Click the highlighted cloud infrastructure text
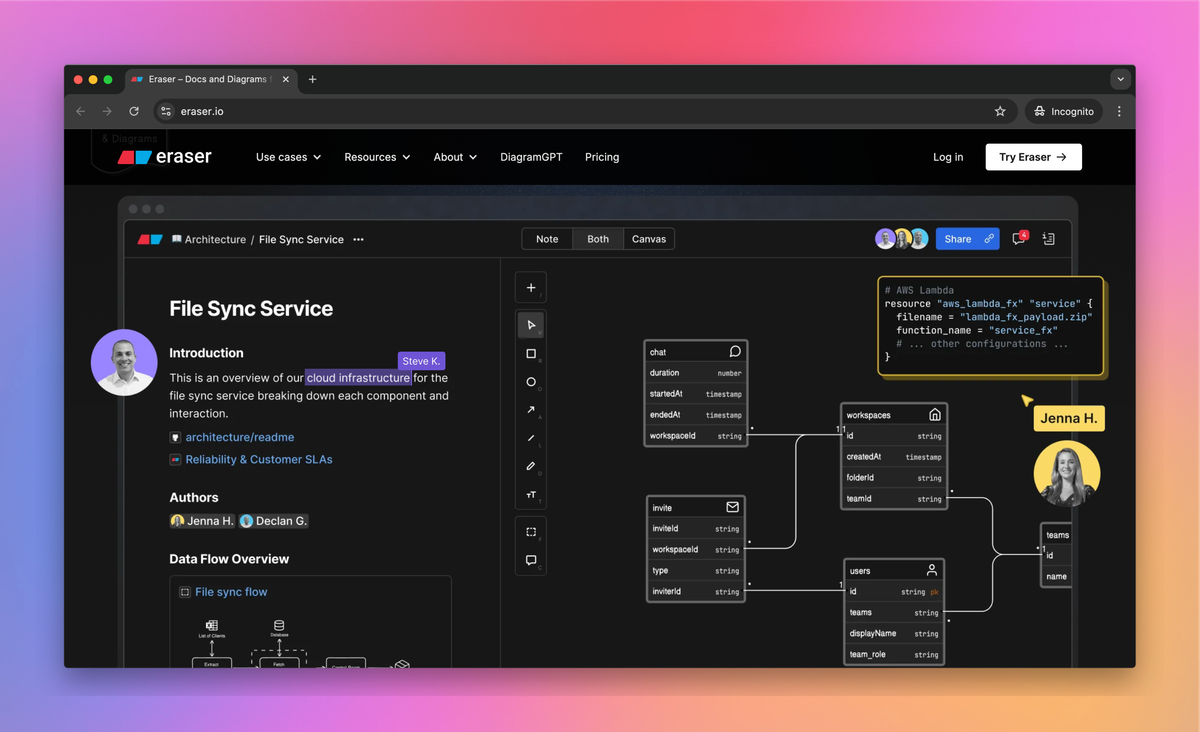The width and height of the screenshot is (1200, 732). tap(358, 378)
